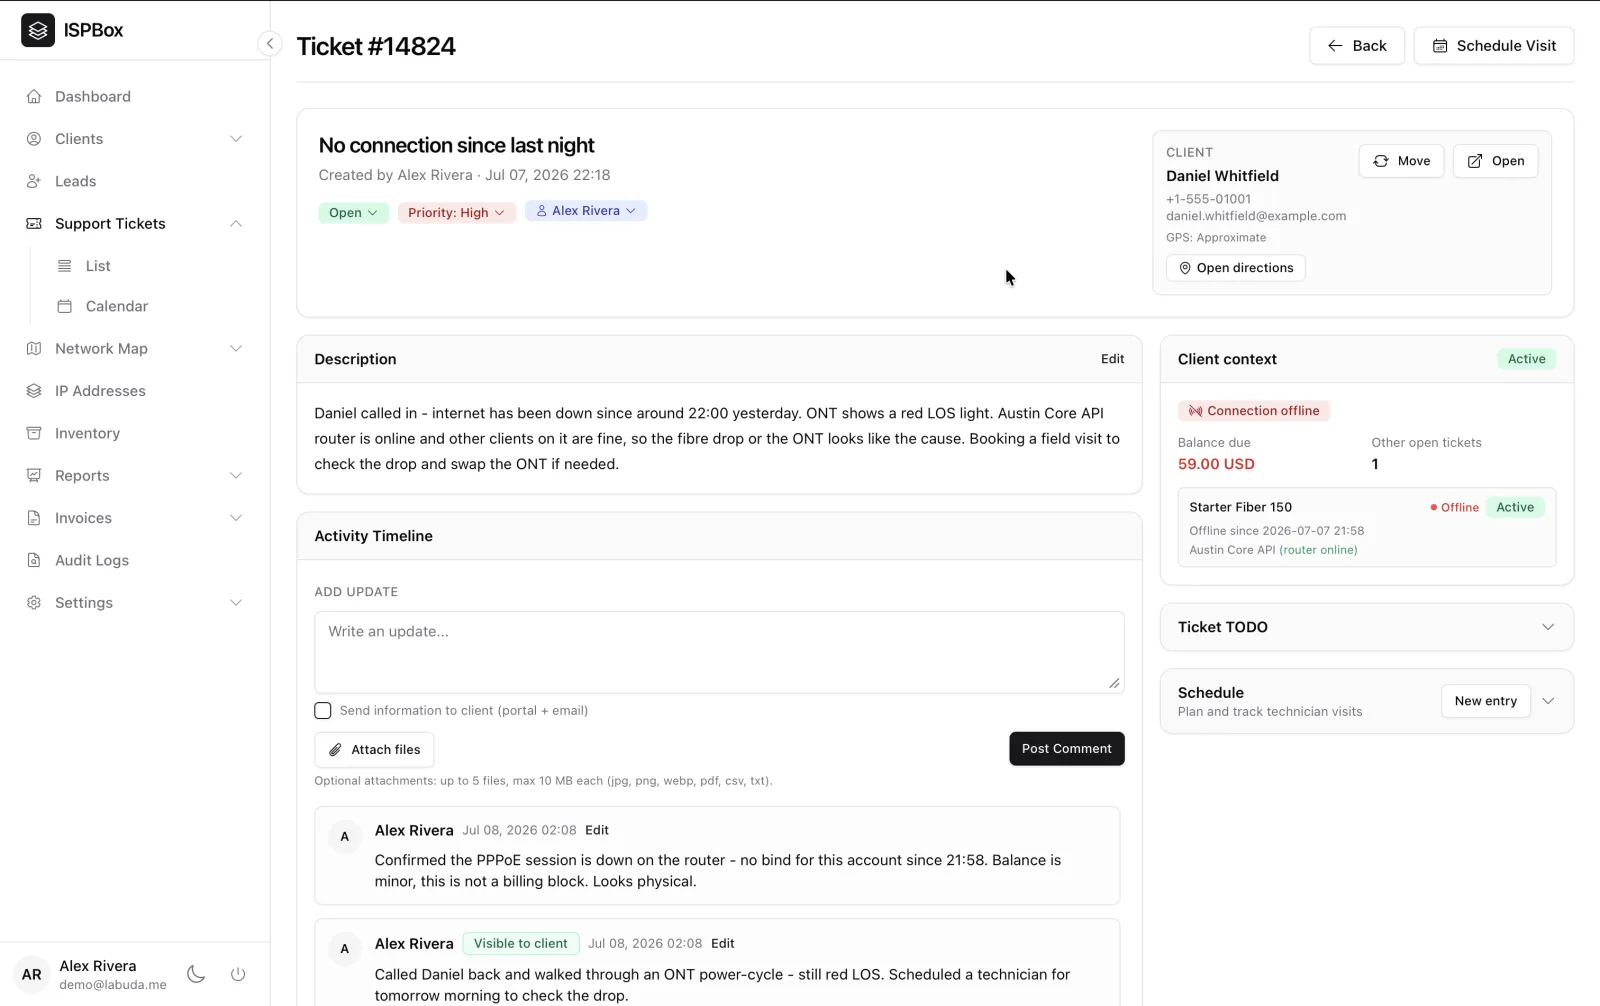The image size is (1600, 1006).
Task: Click the Leads icon in sidebar
Action: pos(34,181)
